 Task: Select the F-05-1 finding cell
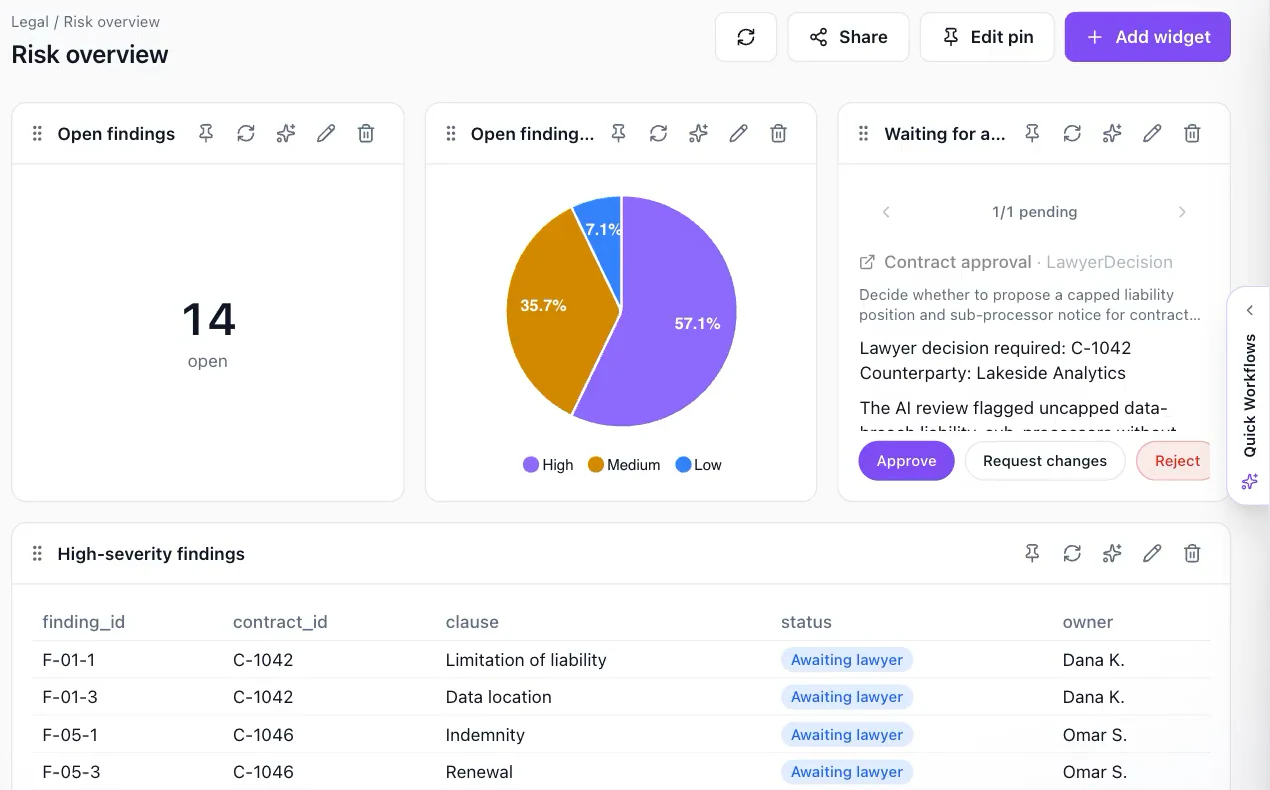(70, 735)
